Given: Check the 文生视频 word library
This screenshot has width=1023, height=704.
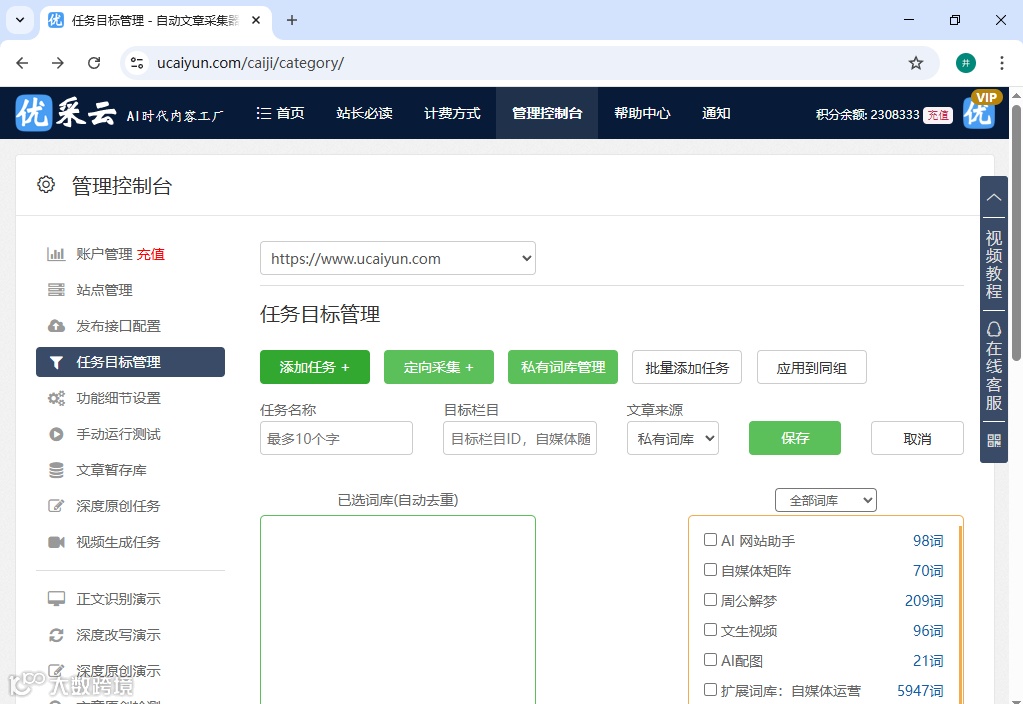Looking at the screenshot, I should [x=710, y=630].
